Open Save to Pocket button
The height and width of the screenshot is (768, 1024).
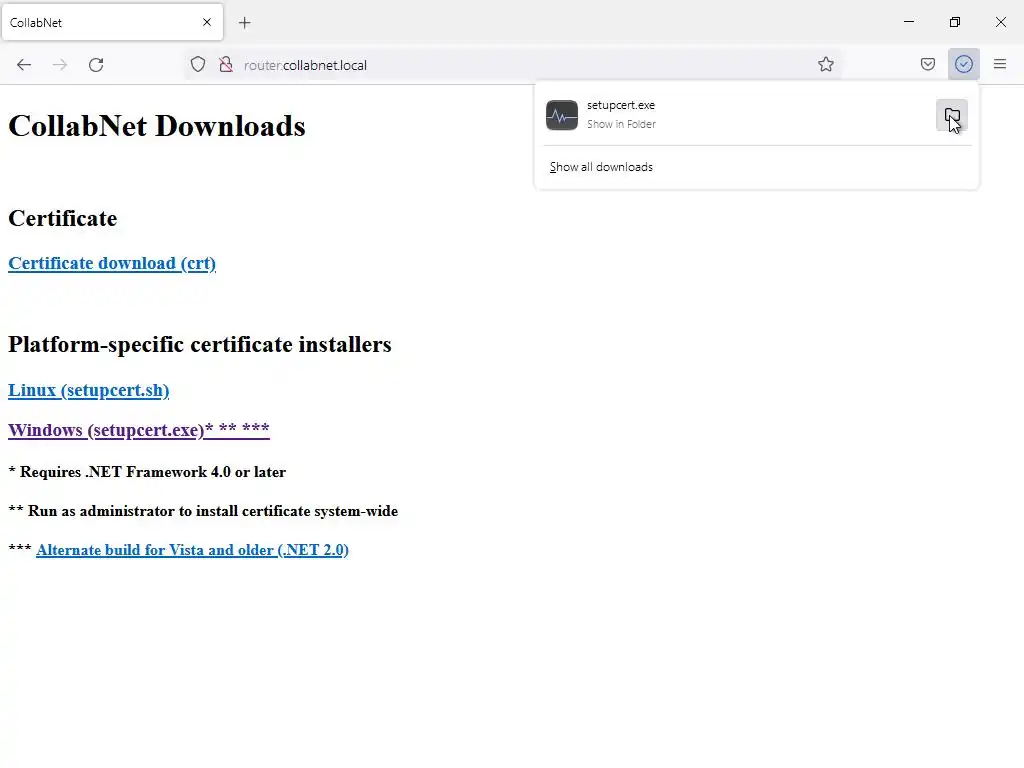pyautogui.click(x=927, y=64)
